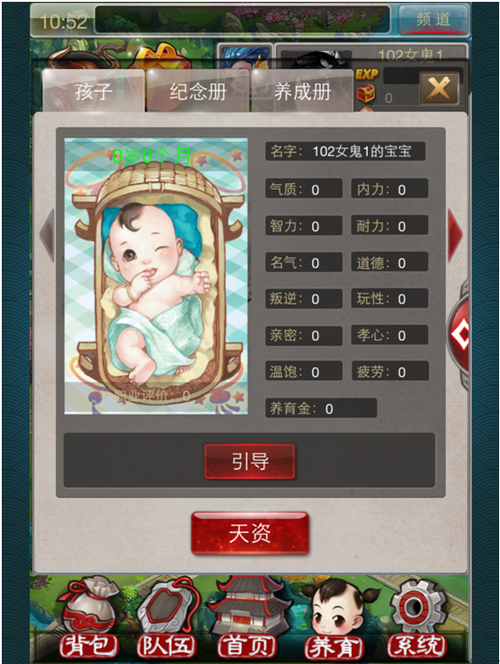This screenshot has width=500, height=664.
Task: Open the 背包 backpack bag icon
Action: point(88,617)
